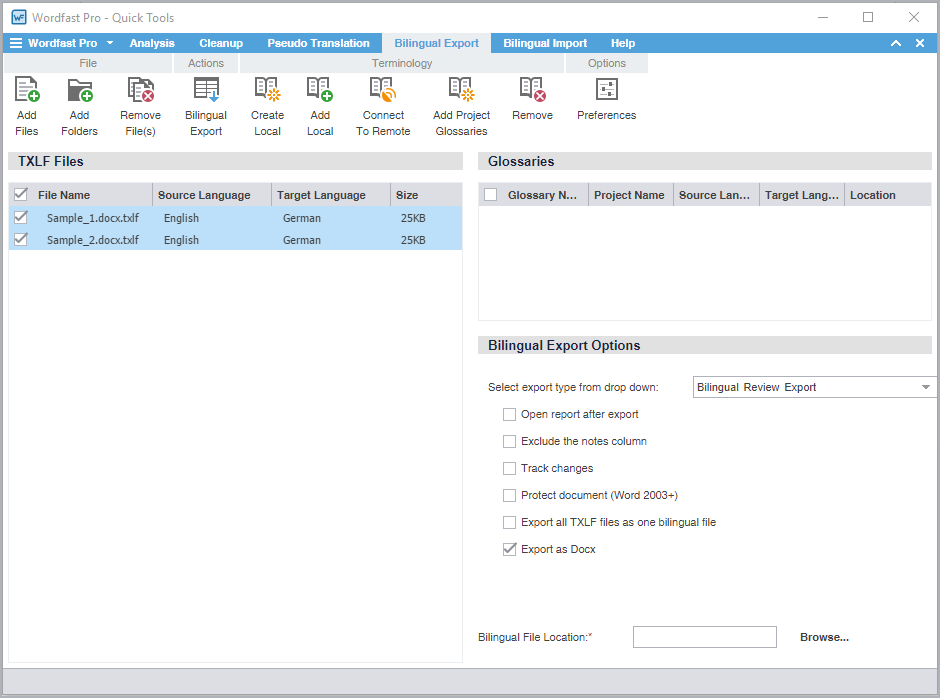The height and width of the screenshot is (698, 940).
Task: Click Add Project Glossaries icon
Action: click(462, 89)
